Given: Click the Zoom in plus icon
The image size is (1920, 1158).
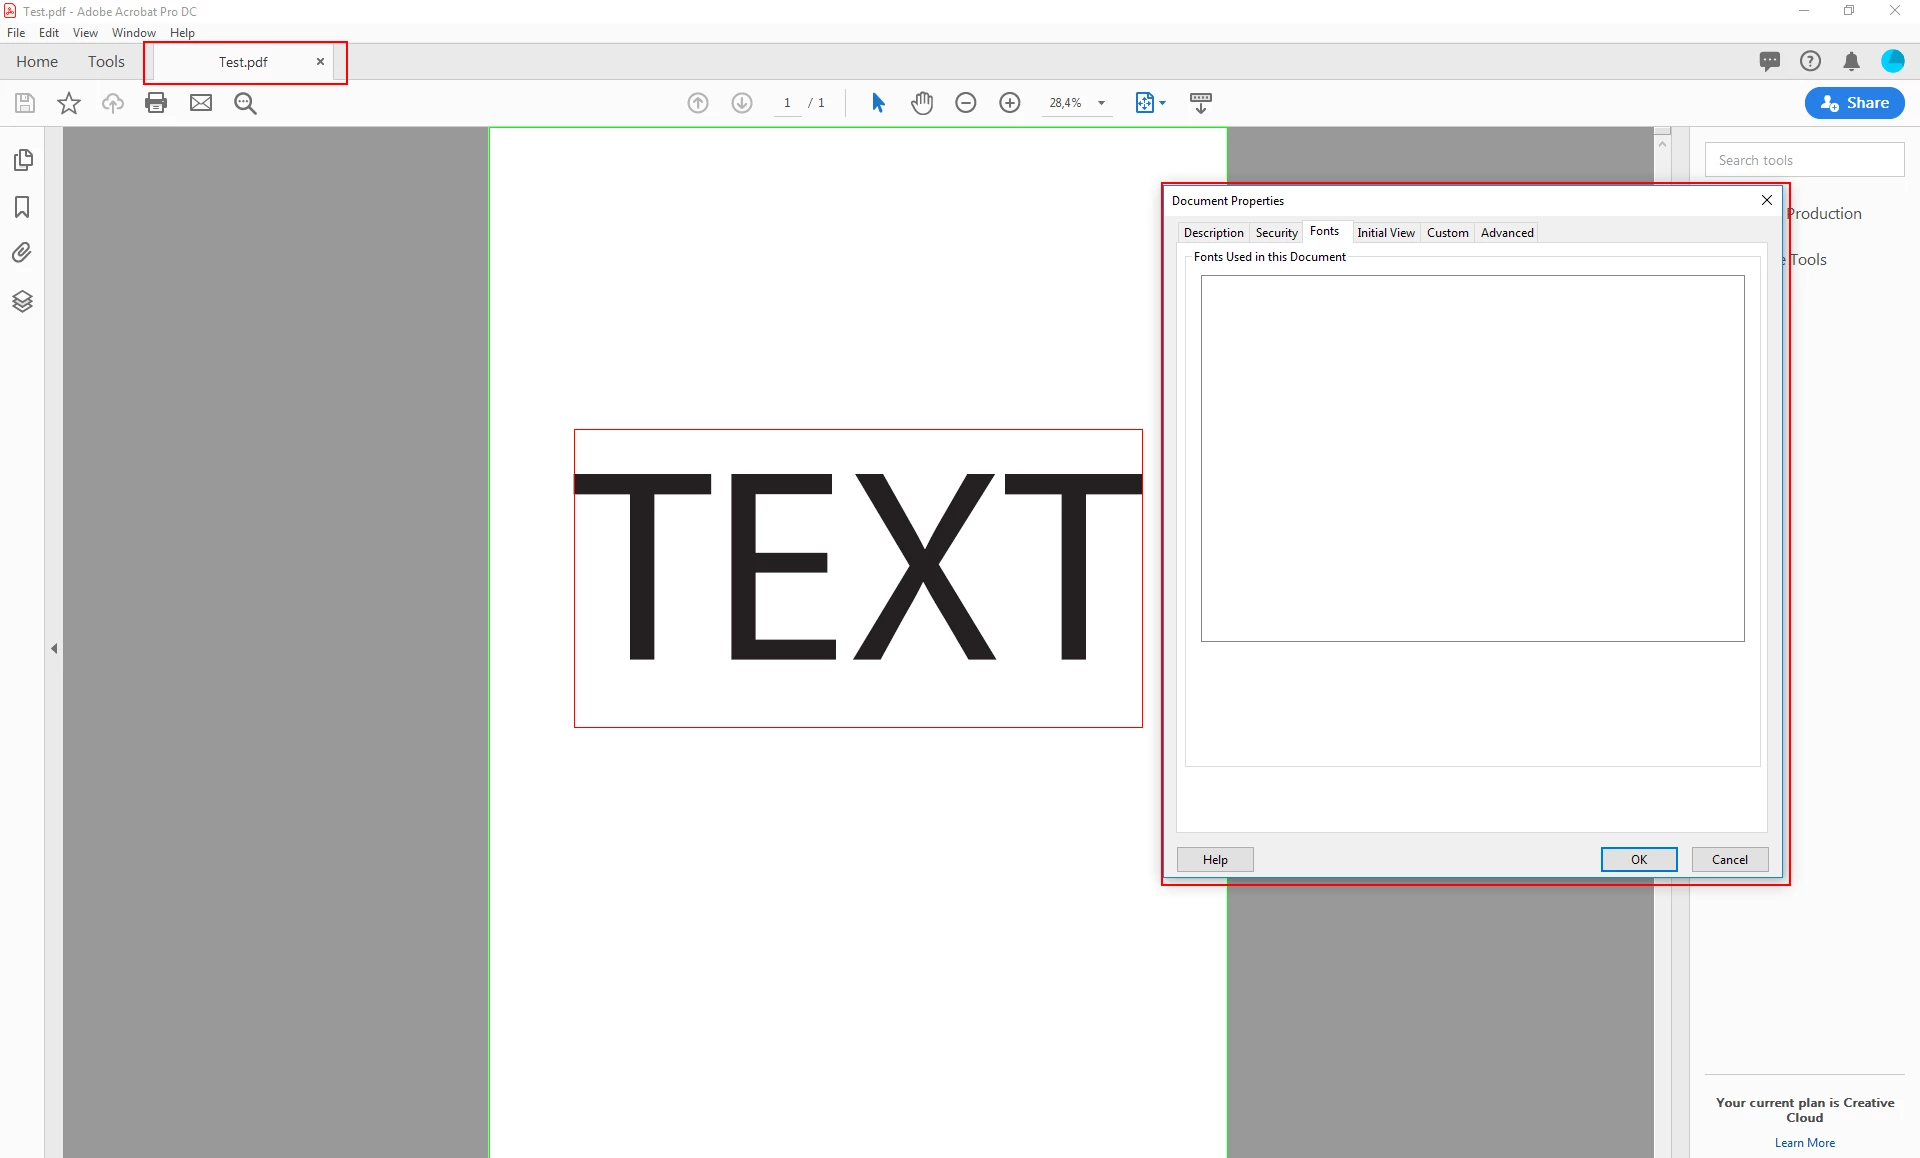Looking at the screenshot, I should pos(1010,103).
